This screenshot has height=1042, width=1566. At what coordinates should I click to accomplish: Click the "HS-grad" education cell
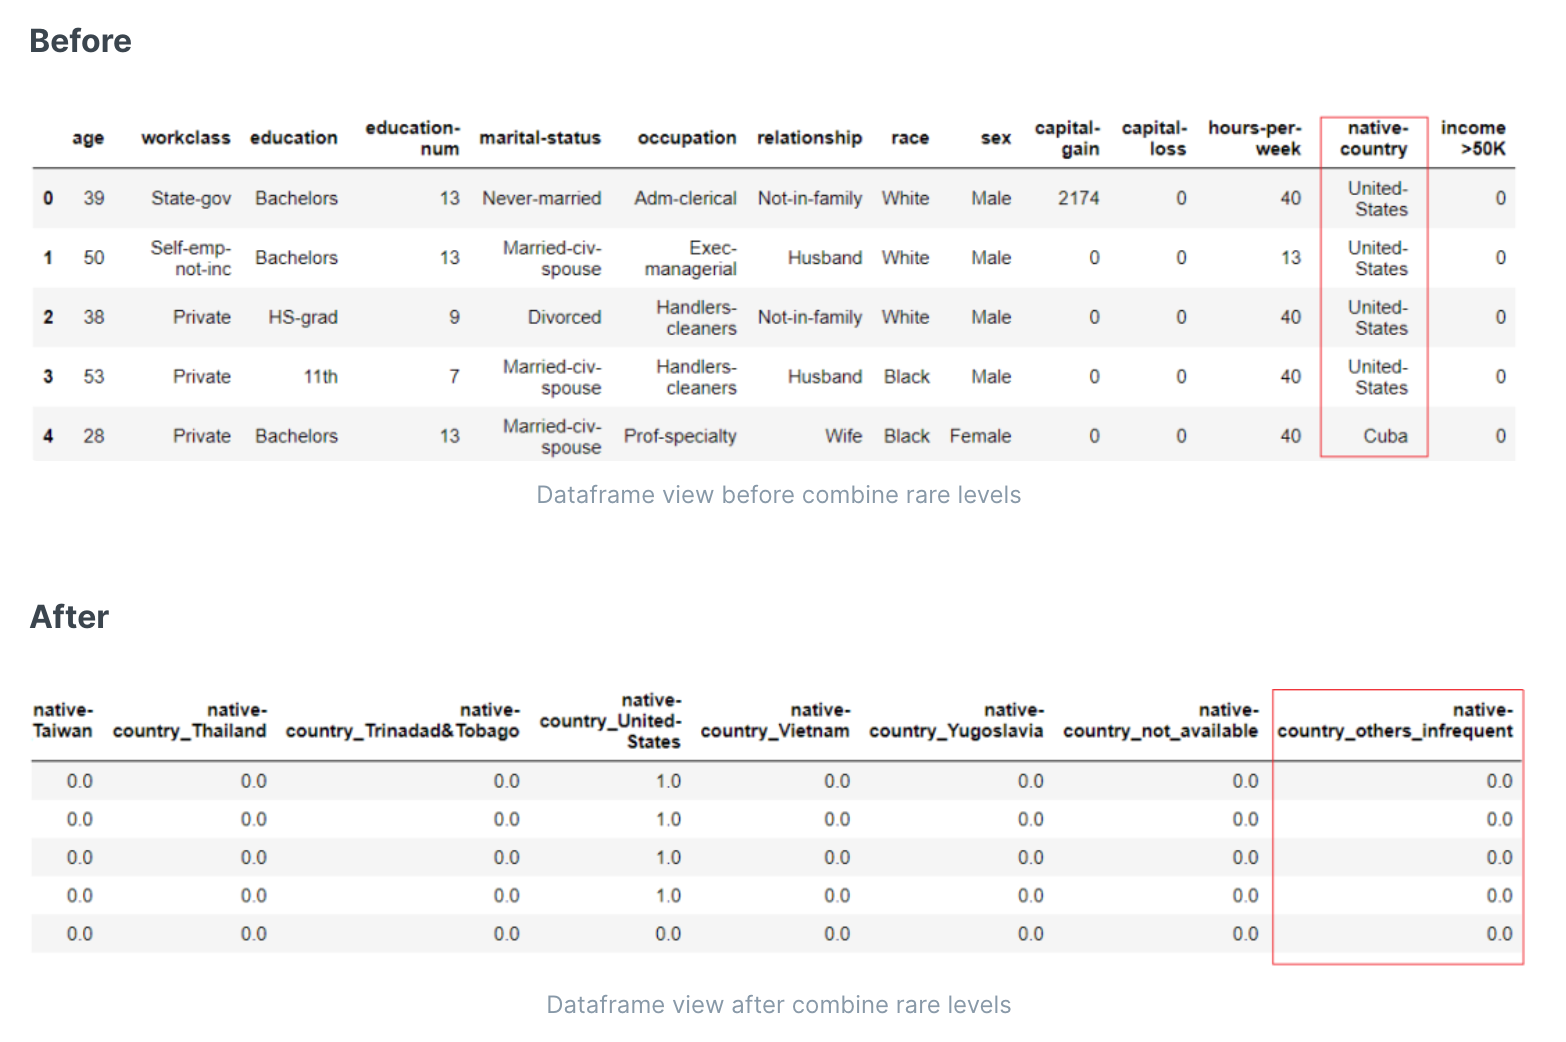pos(302,317)
